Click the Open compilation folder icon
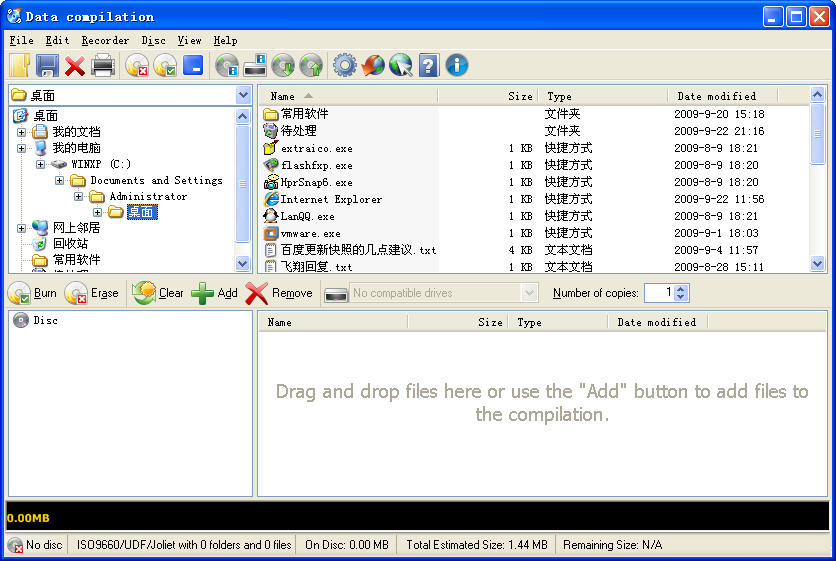 tap(20, 66)
